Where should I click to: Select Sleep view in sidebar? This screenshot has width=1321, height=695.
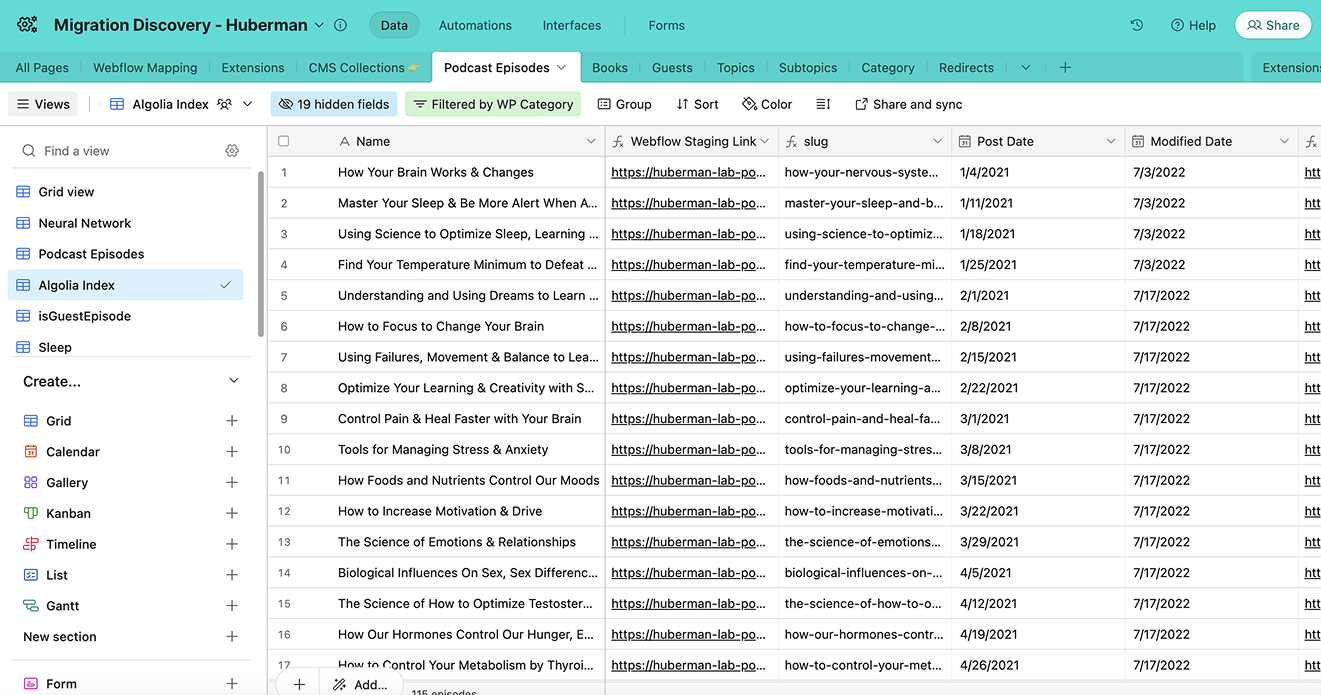(x=126, y=347)
